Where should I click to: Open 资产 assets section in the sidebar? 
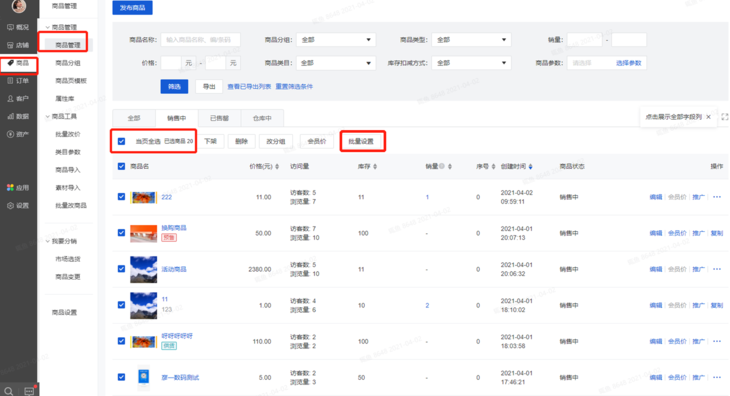tap(18, 134)
